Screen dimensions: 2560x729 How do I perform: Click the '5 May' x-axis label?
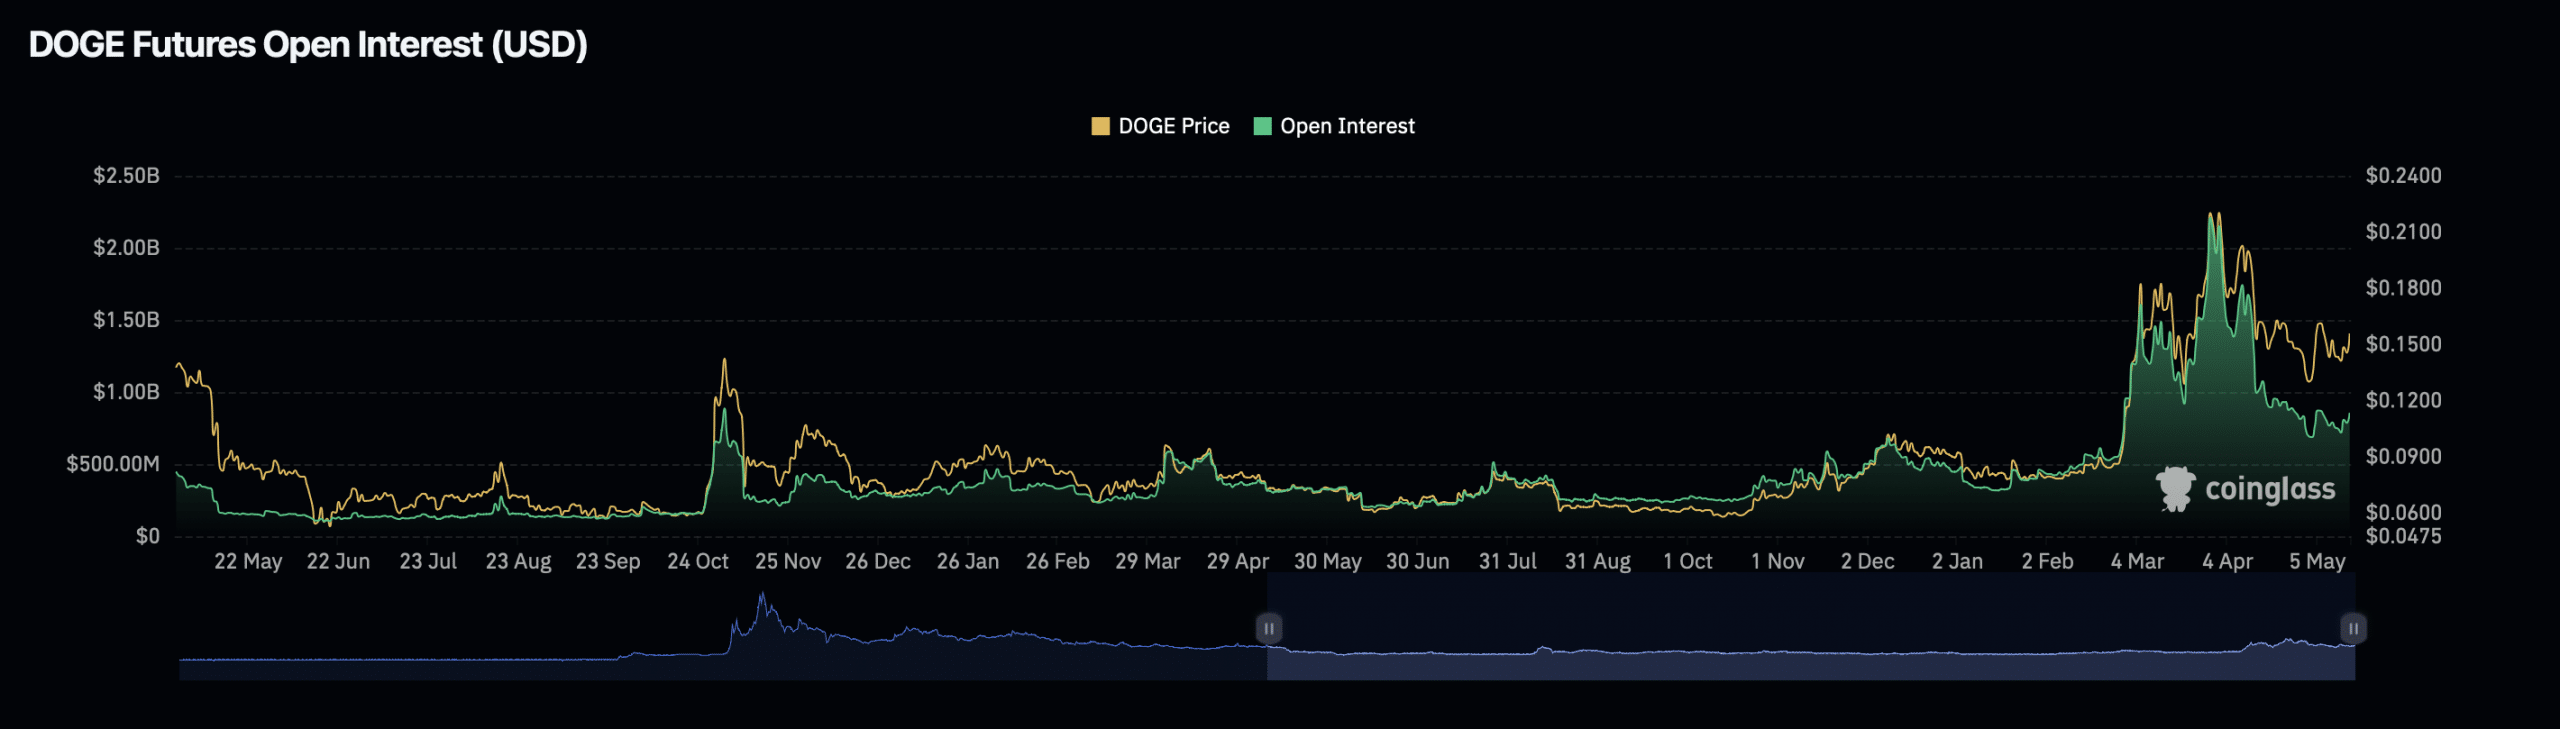click(2318, 561)
